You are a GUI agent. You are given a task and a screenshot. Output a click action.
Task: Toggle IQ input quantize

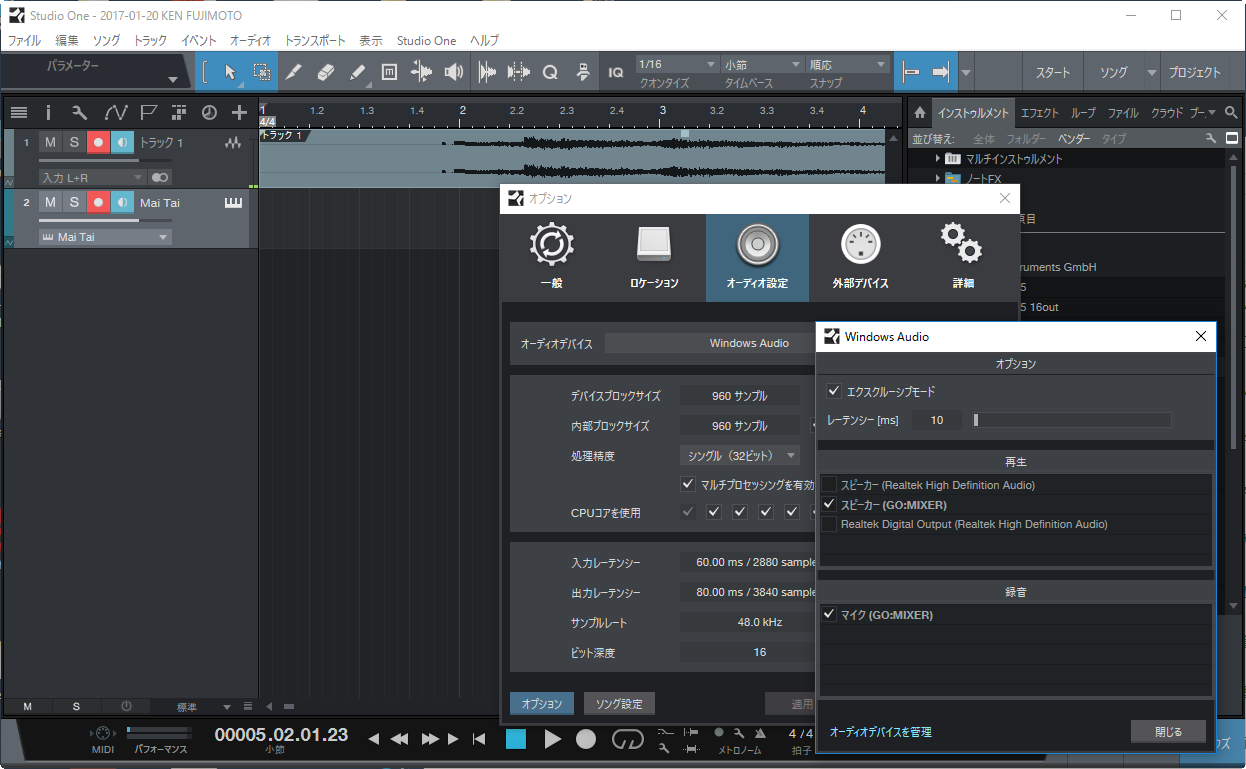click(x=616, y=72)
